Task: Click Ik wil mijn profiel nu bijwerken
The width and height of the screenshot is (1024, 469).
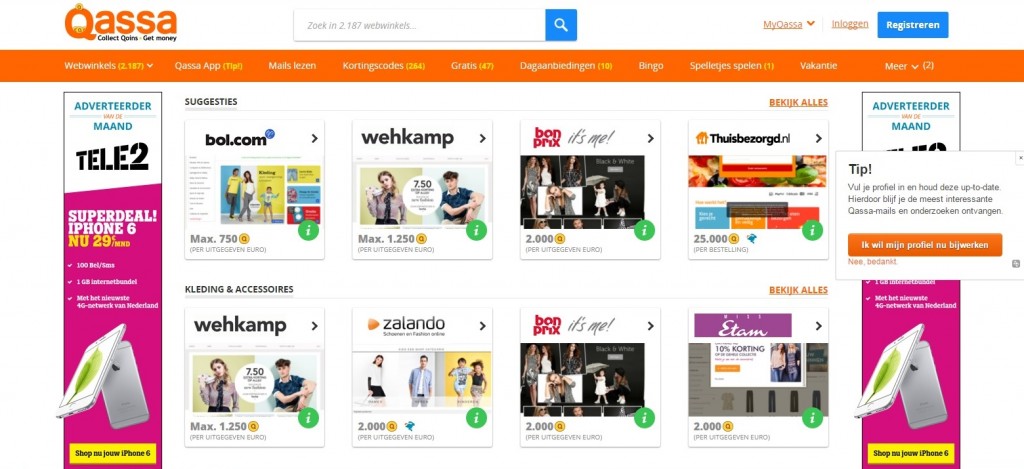Action: pos(925,245)
